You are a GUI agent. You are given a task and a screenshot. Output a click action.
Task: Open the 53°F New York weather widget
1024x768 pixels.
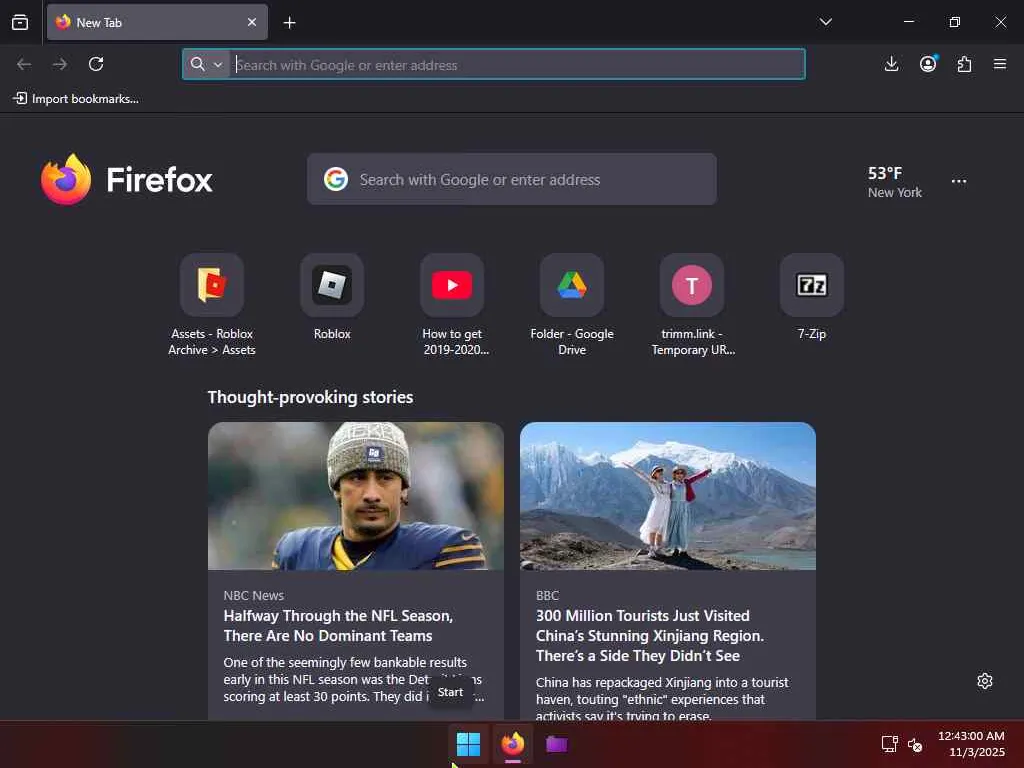pyautogui.click(x=894, y=182)
